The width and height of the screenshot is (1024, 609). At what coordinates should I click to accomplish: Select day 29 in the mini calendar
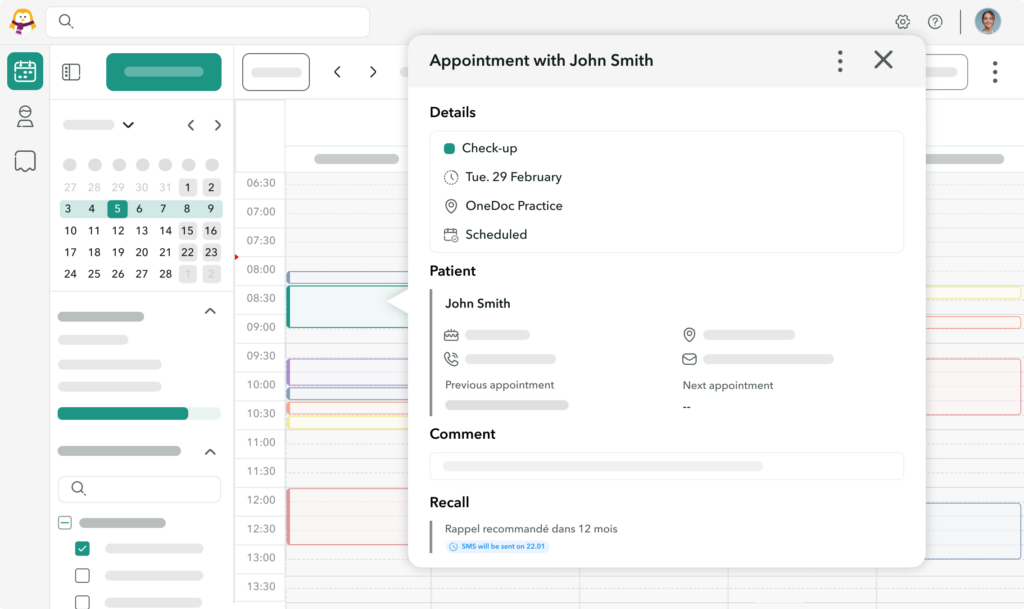116,187
